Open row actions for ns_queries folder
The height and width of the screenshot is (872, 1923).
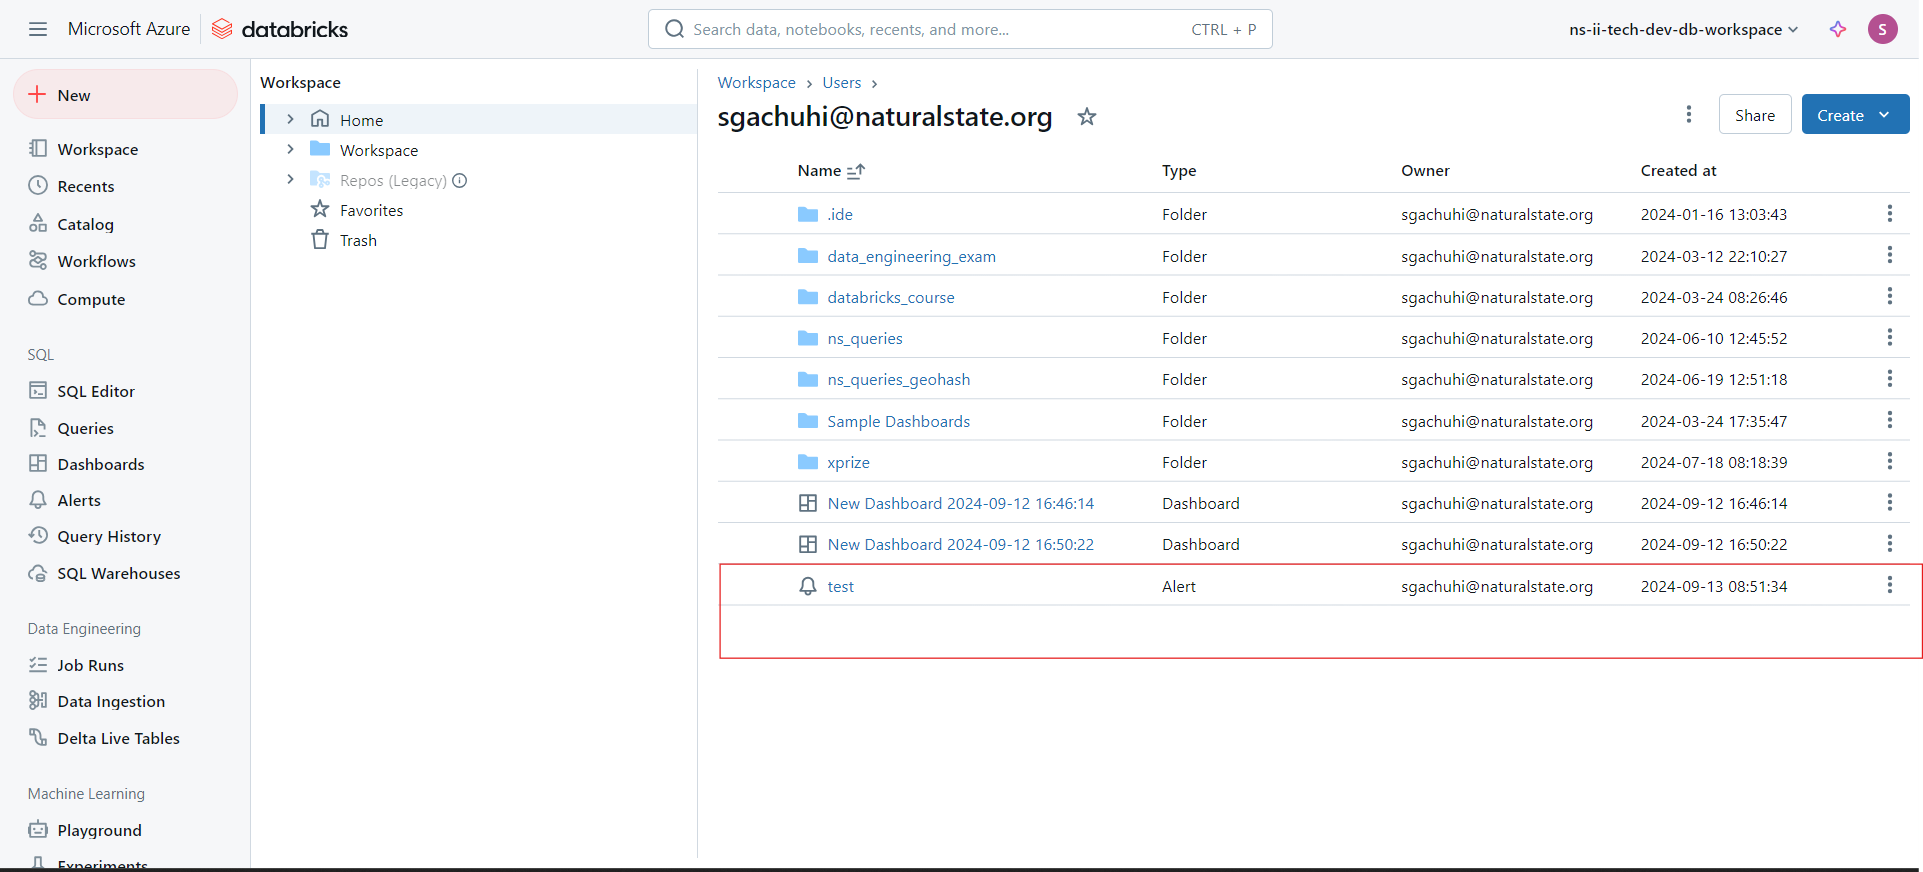pos(1889,337)
